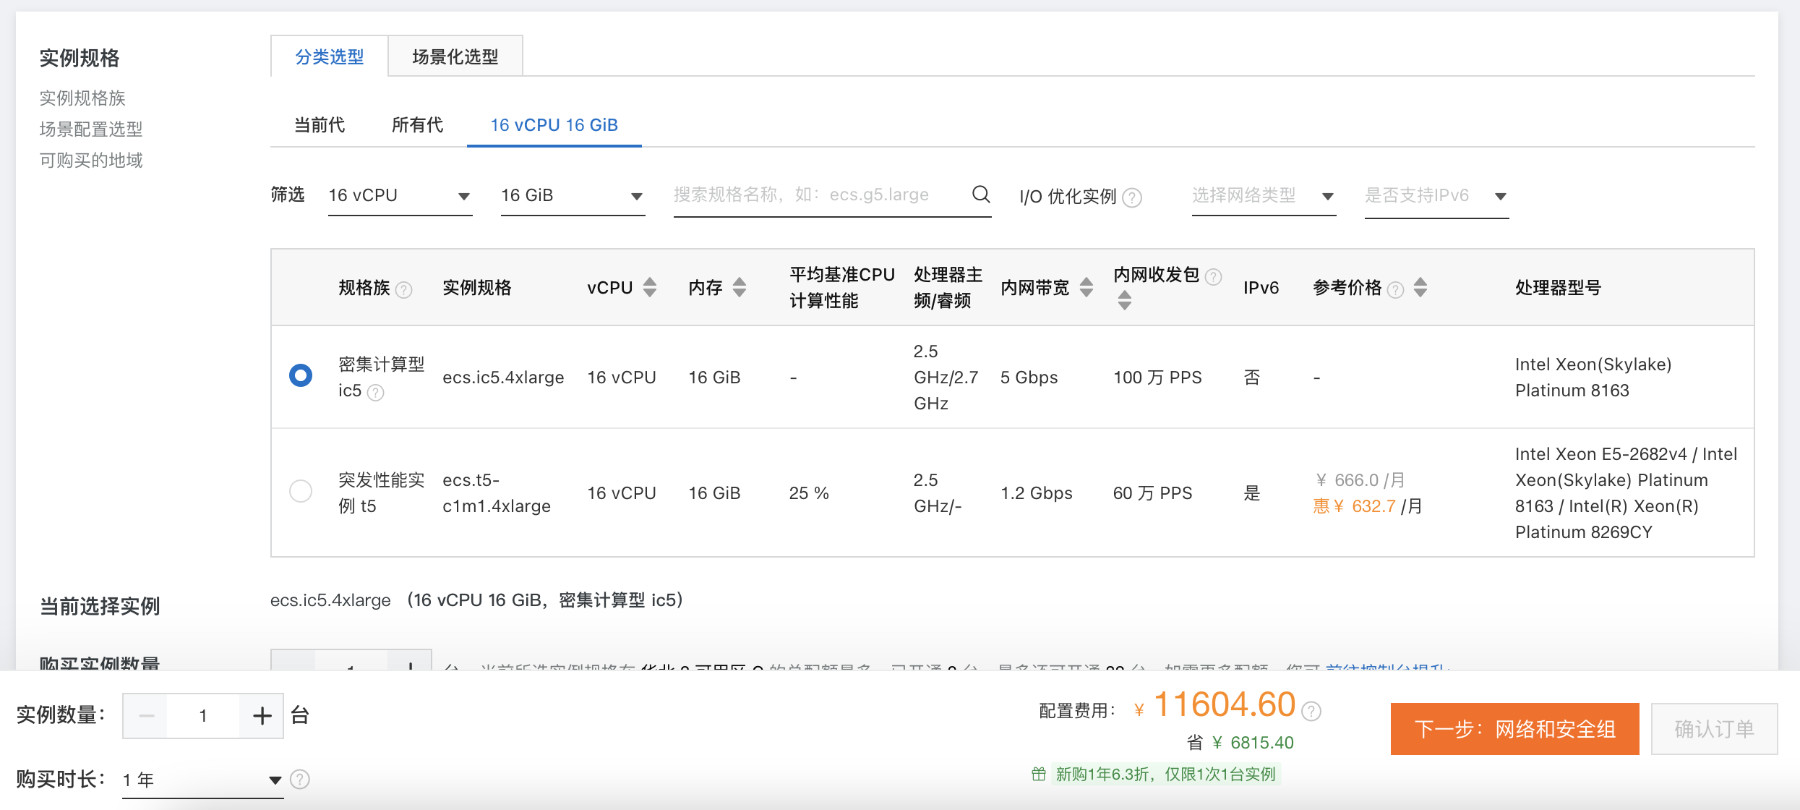
Task: Open 实例规格族 link in left sidebar
Action: [82, 98]
